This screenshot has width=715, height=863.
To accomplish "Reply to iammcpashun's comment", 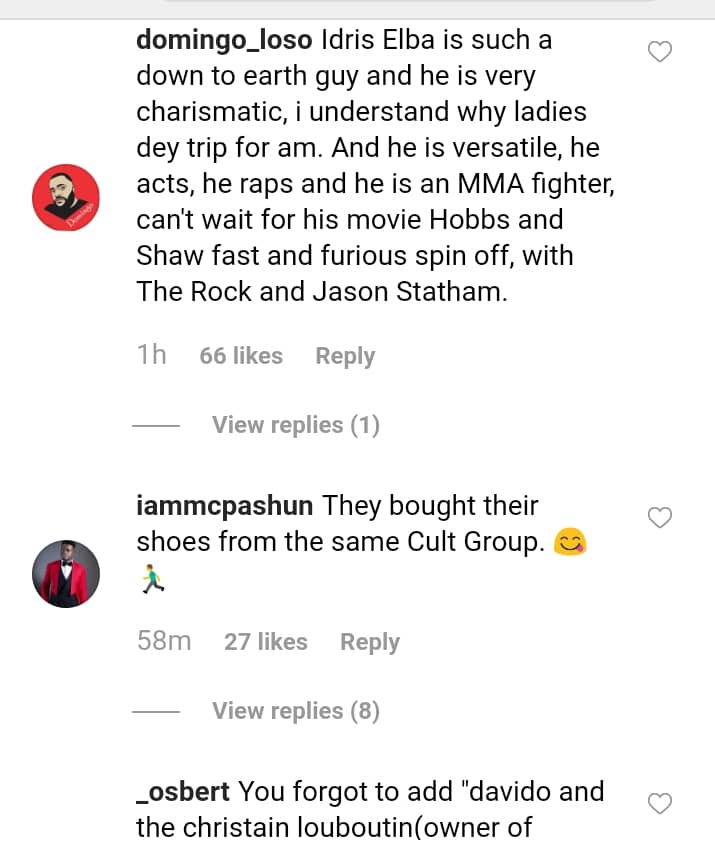I will click(370, 642).
